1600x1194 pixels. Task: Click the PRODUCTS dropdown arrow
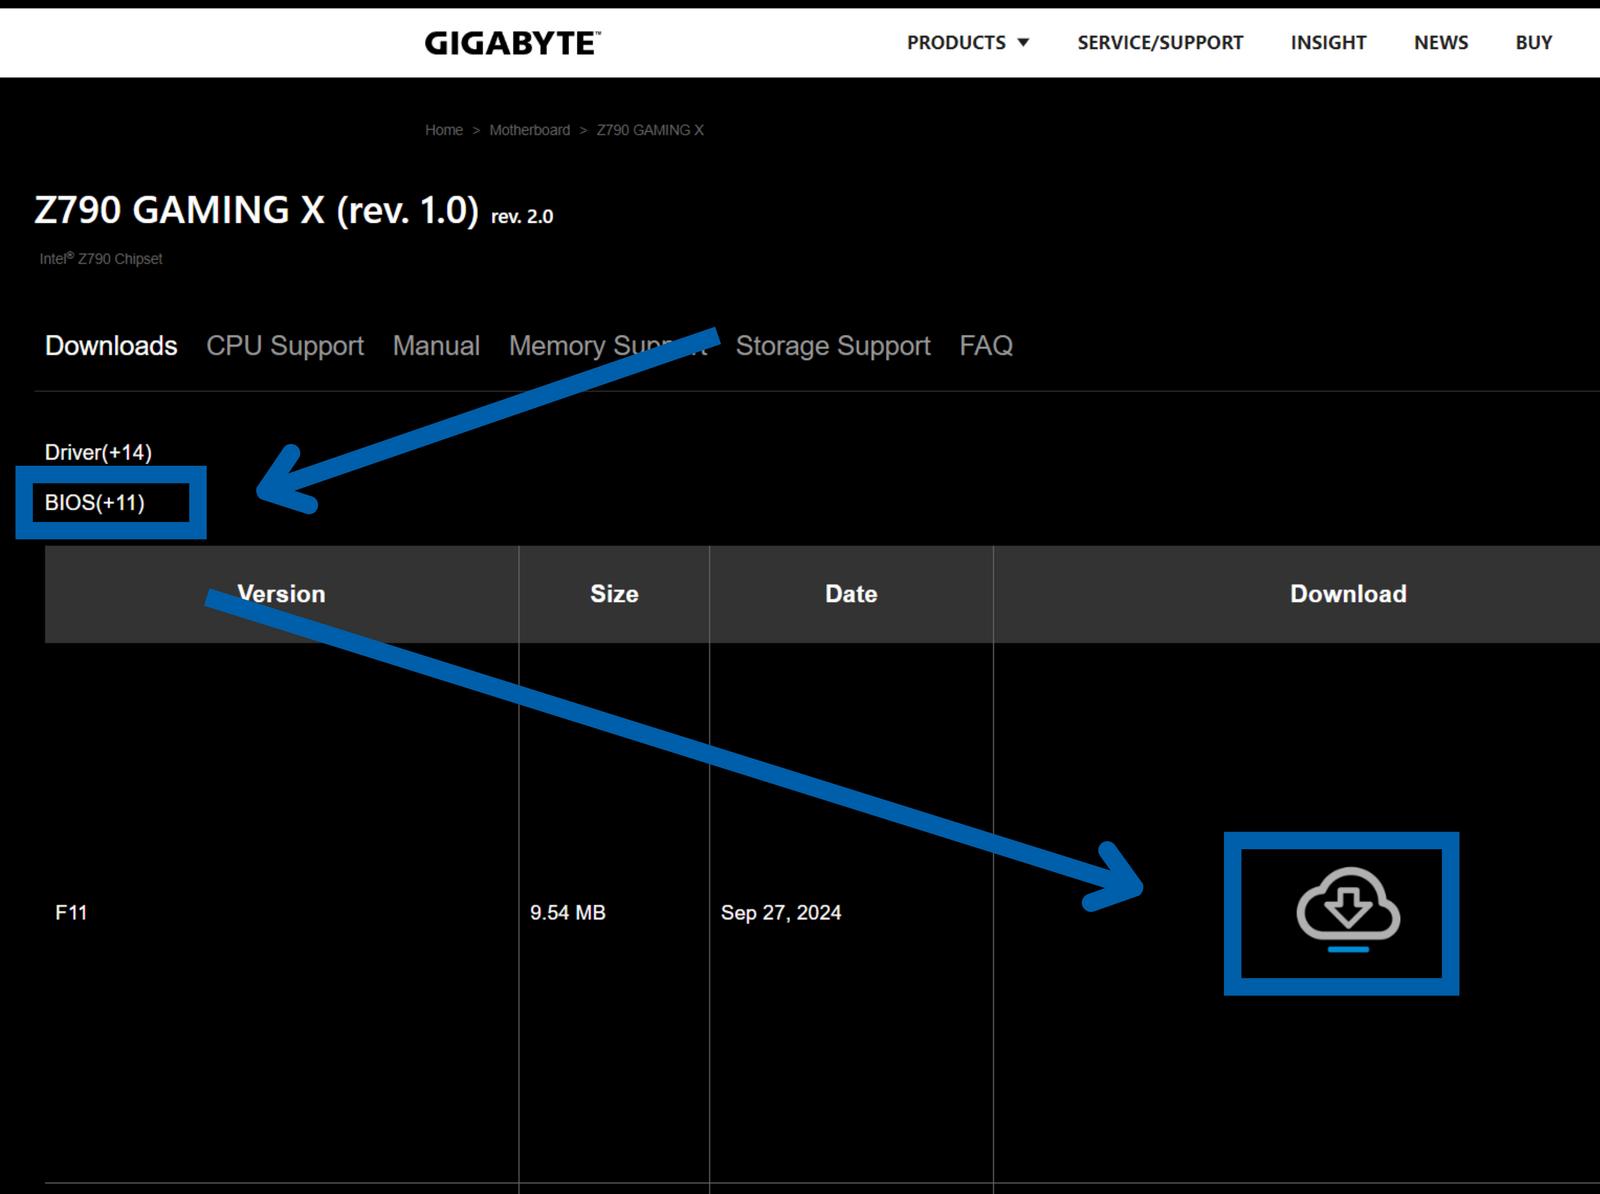coord(1024,42)
